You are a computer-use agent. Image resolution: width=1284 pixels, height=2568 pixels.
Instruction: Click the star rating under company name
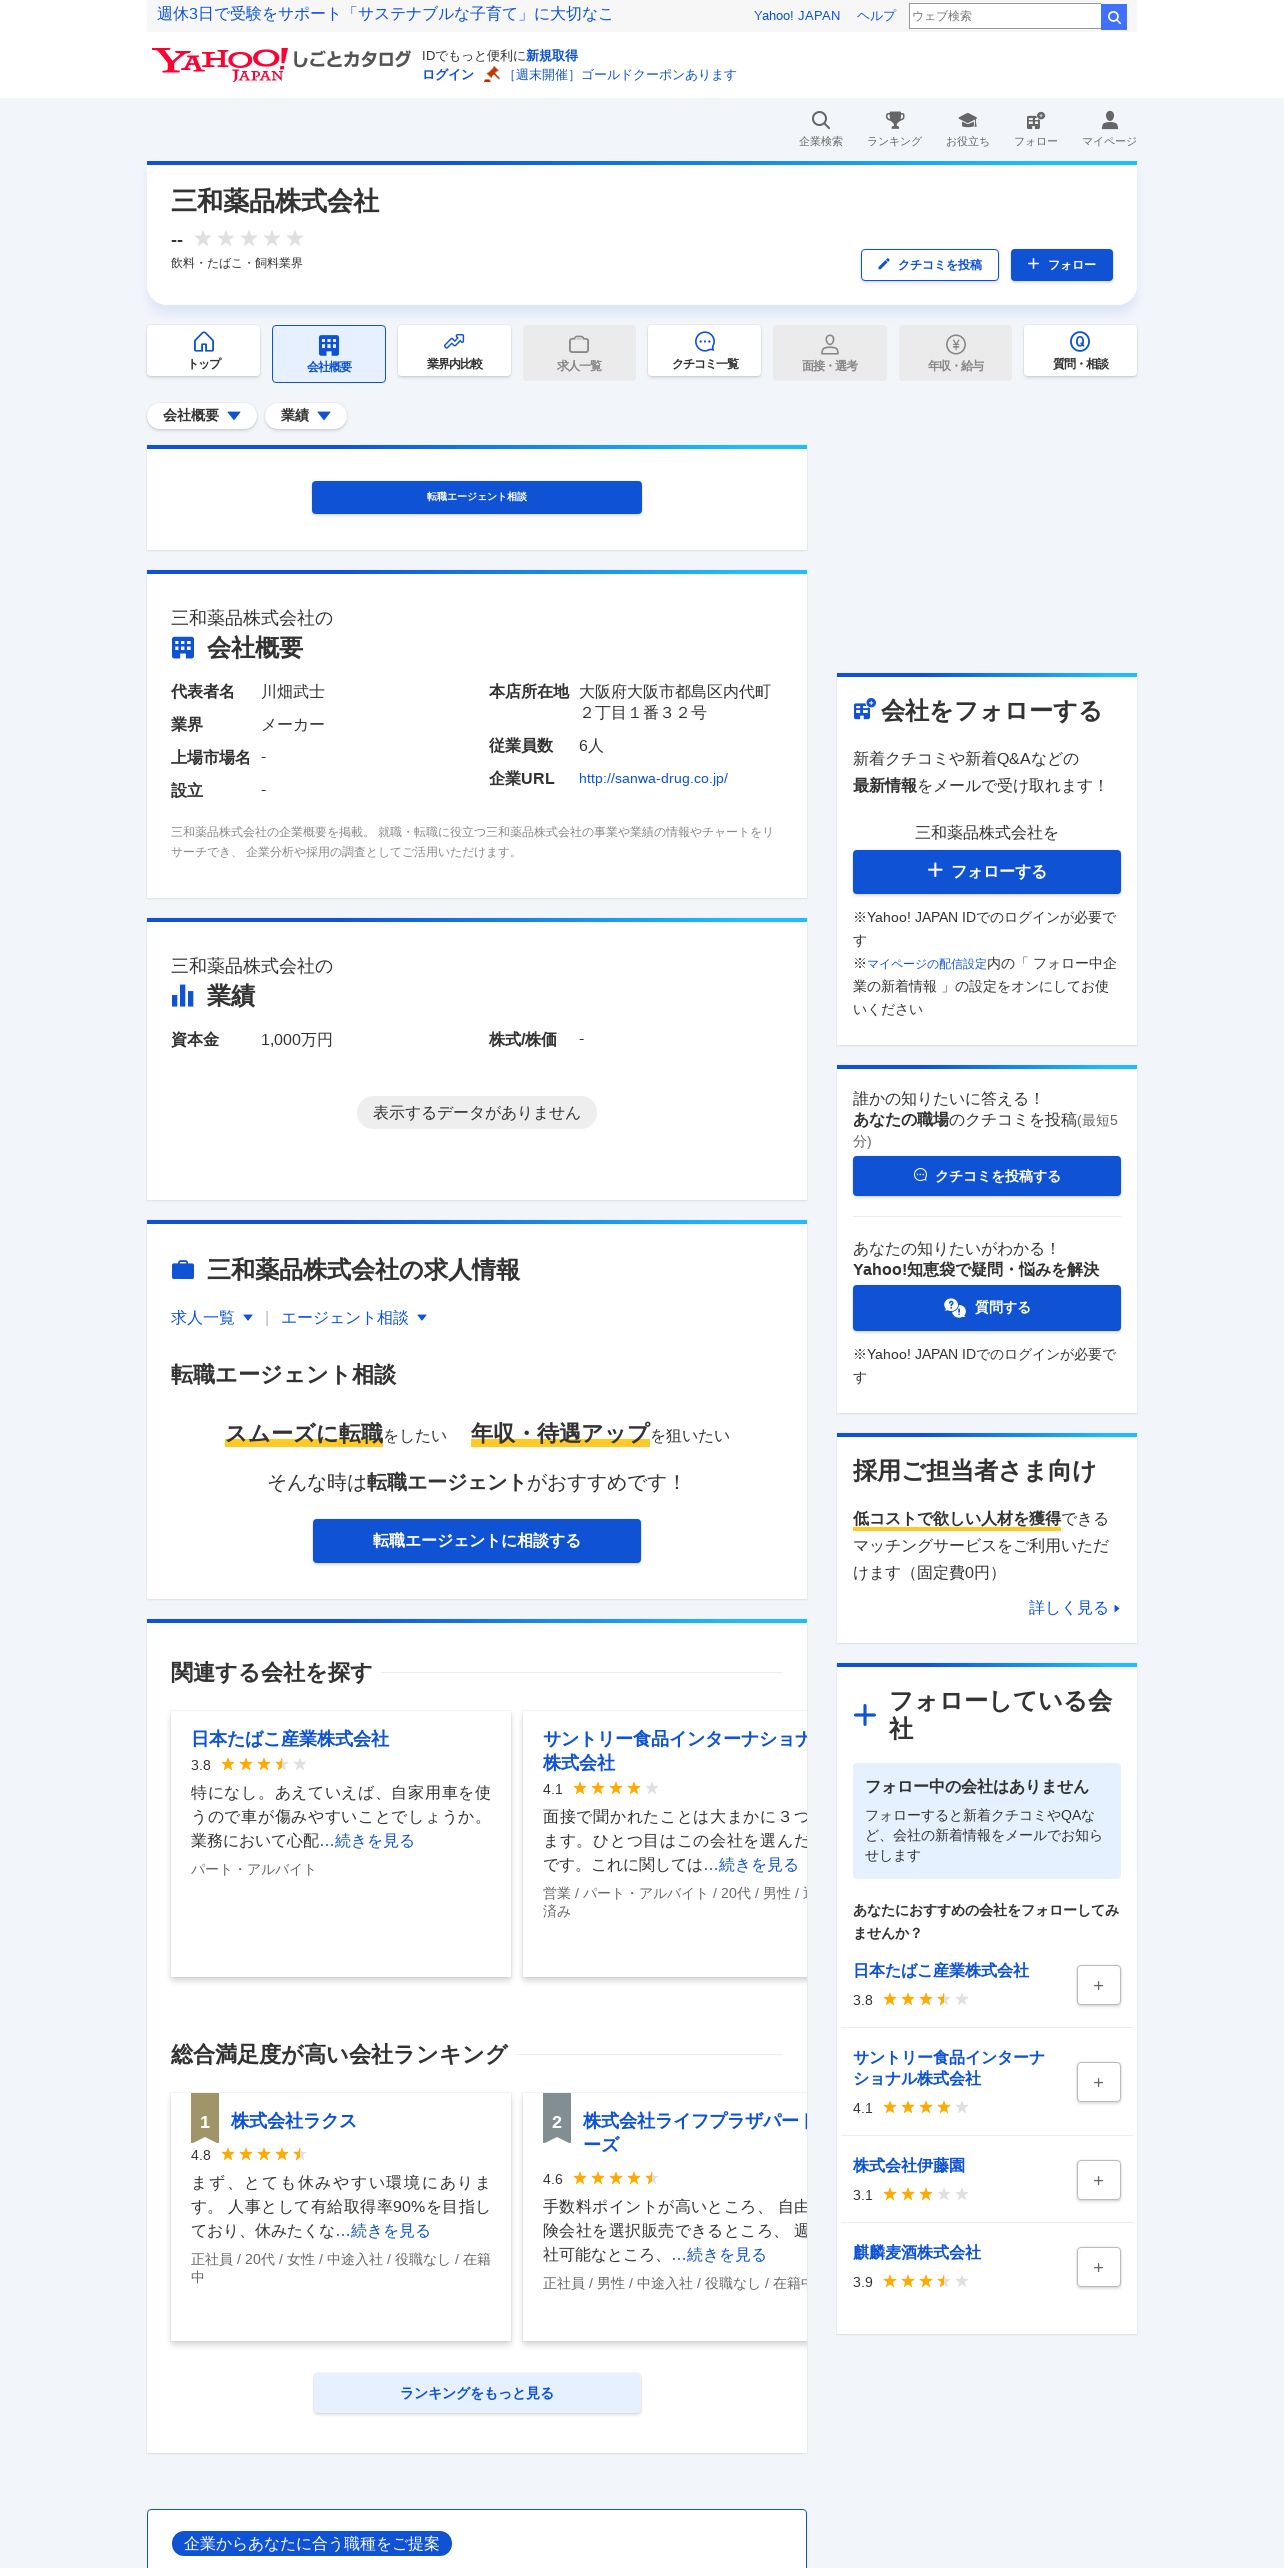(249, 238)
